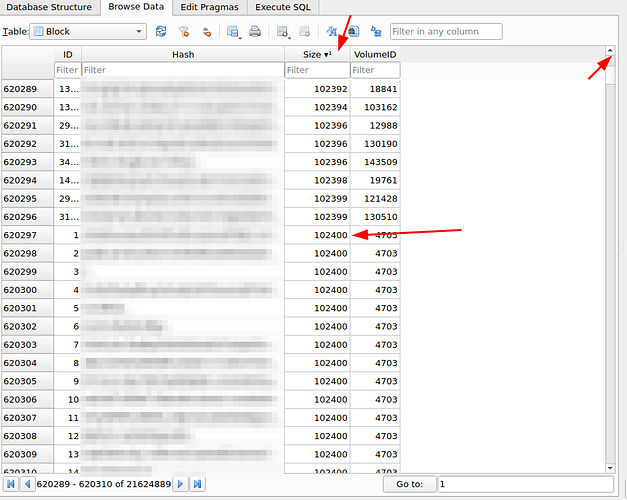
Task: Jump to the first page of records
Action: tap(11, 484)
